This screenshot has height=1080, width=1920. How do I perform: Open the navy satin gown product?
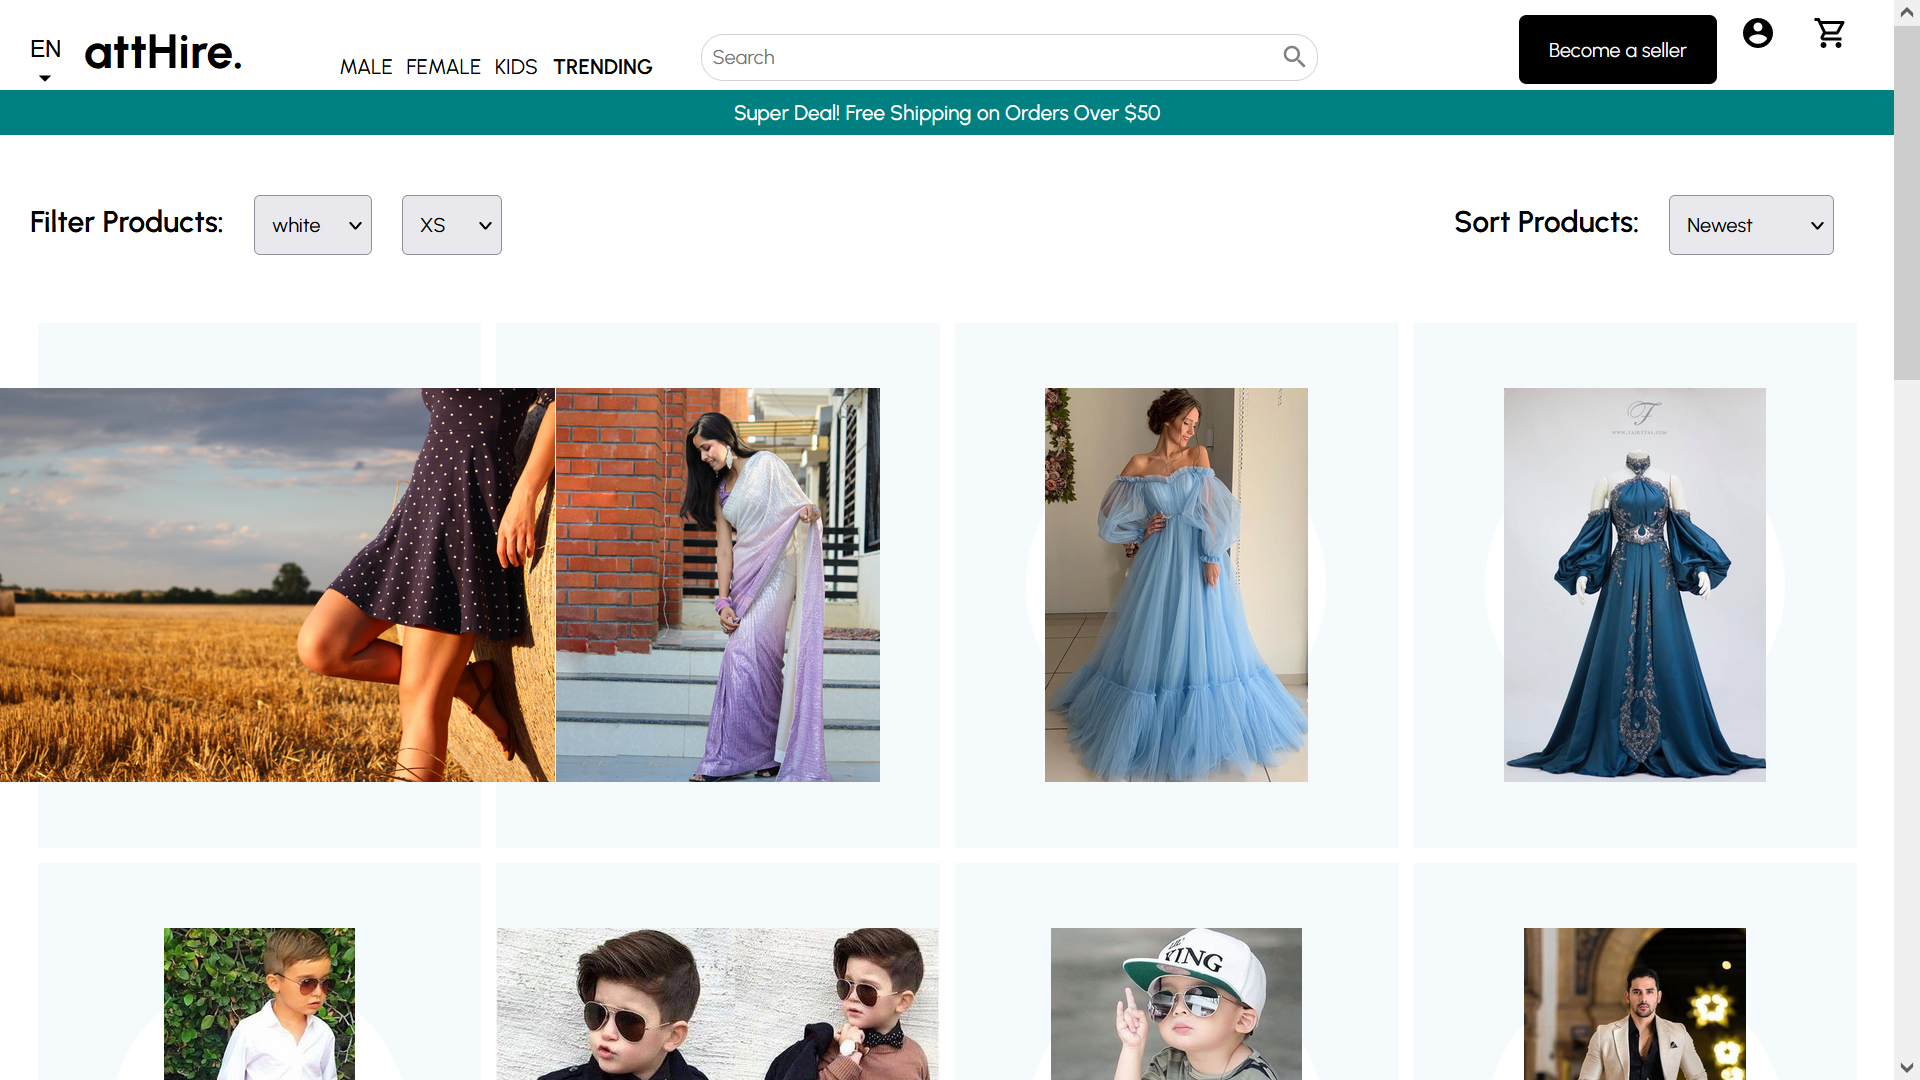pyautogui.click(x=1633, y=584)
